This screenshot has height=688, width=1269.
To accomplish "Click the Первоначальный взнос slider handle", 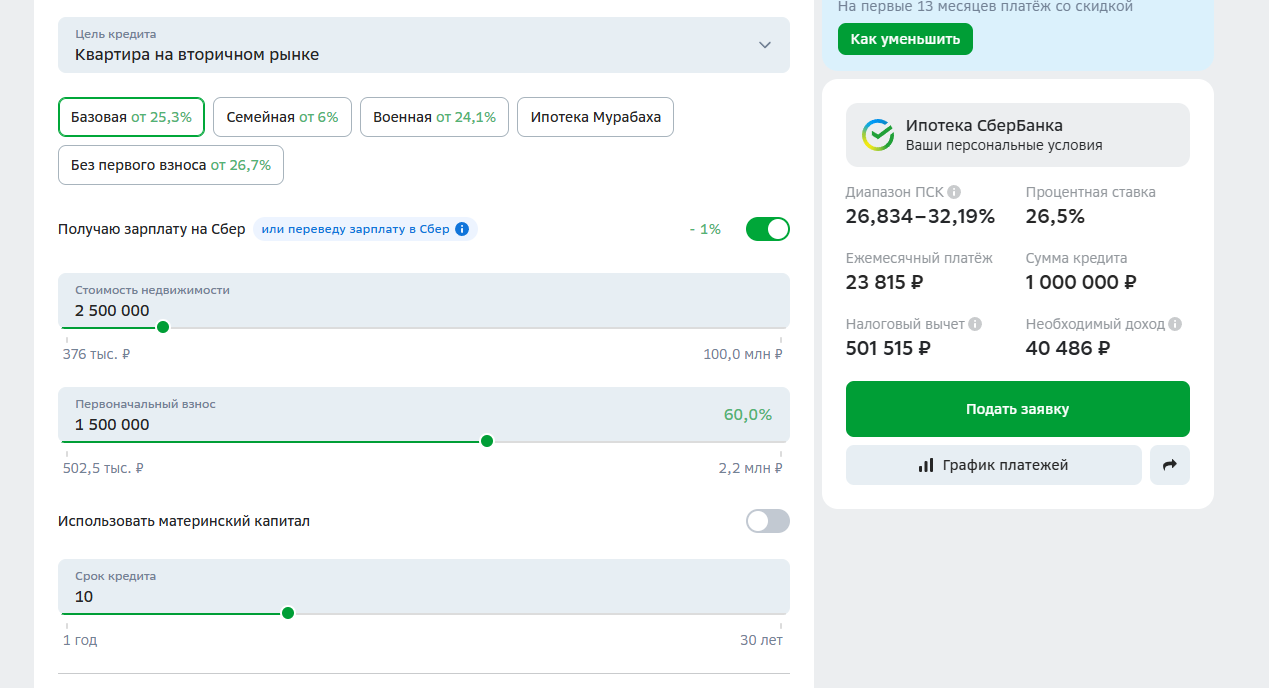I will coord(487,441).
